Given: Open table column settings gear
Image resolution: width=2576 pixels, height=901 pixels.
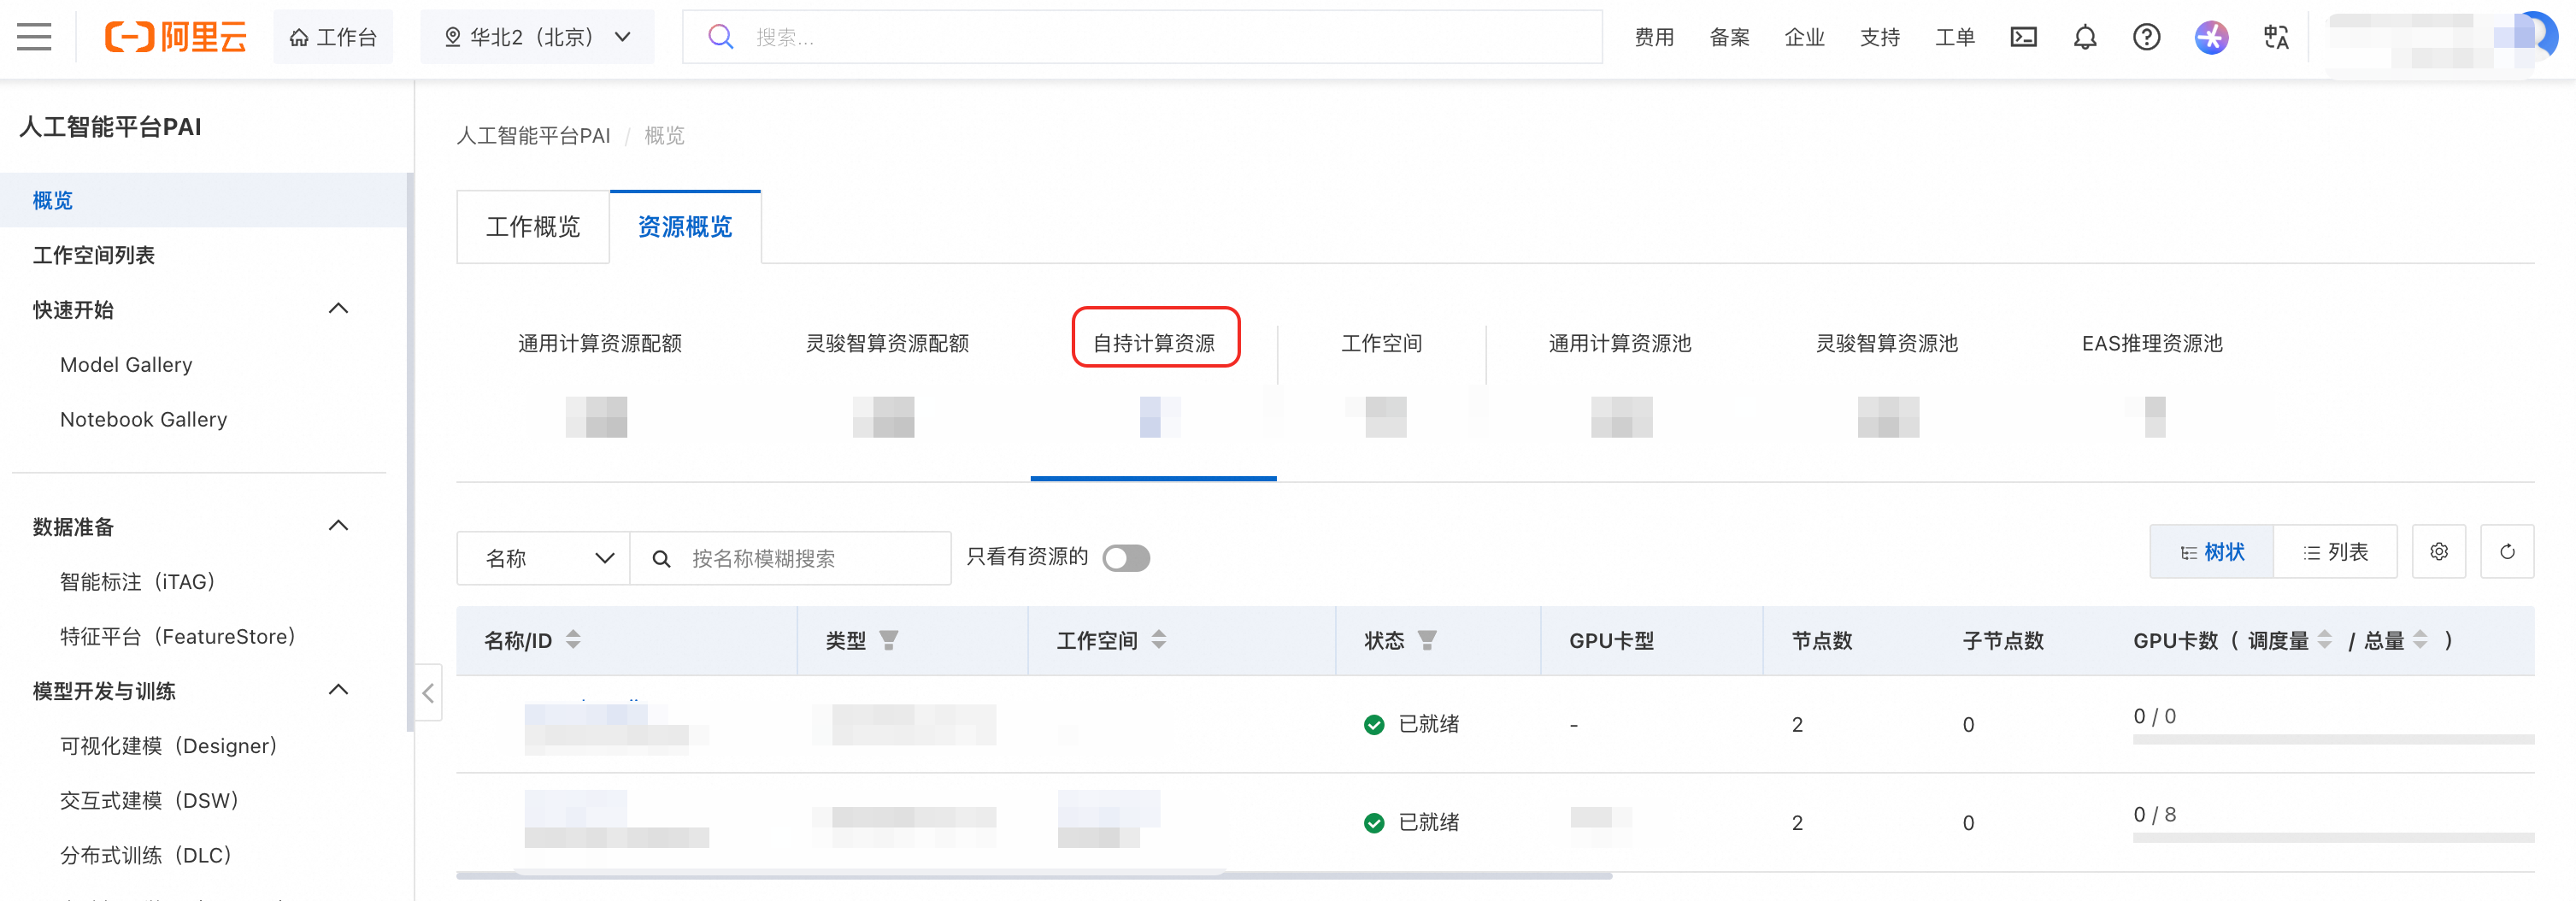Looking at the screenshot, I should click(2439, 551).
